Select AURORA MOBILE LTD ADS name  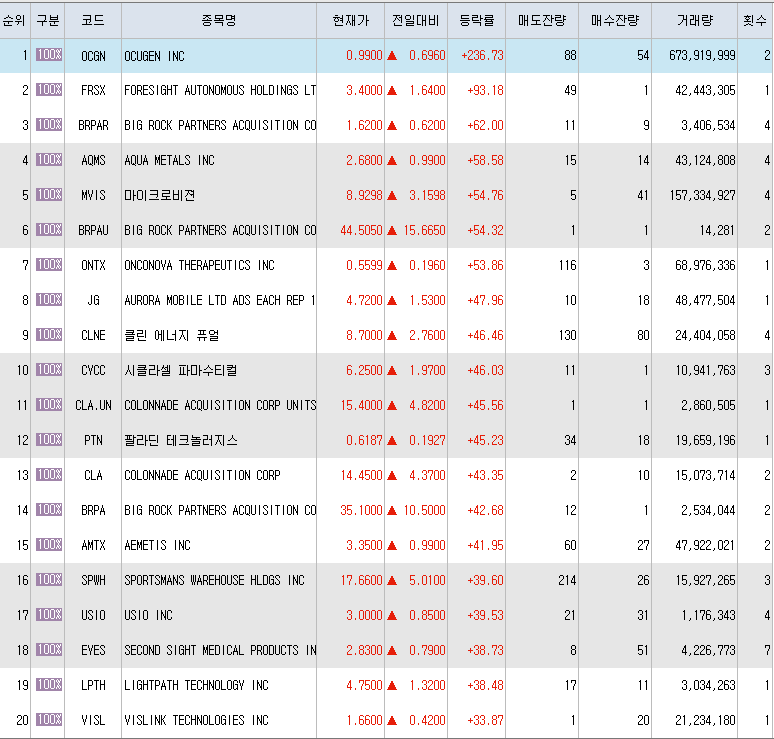(220, 301)
